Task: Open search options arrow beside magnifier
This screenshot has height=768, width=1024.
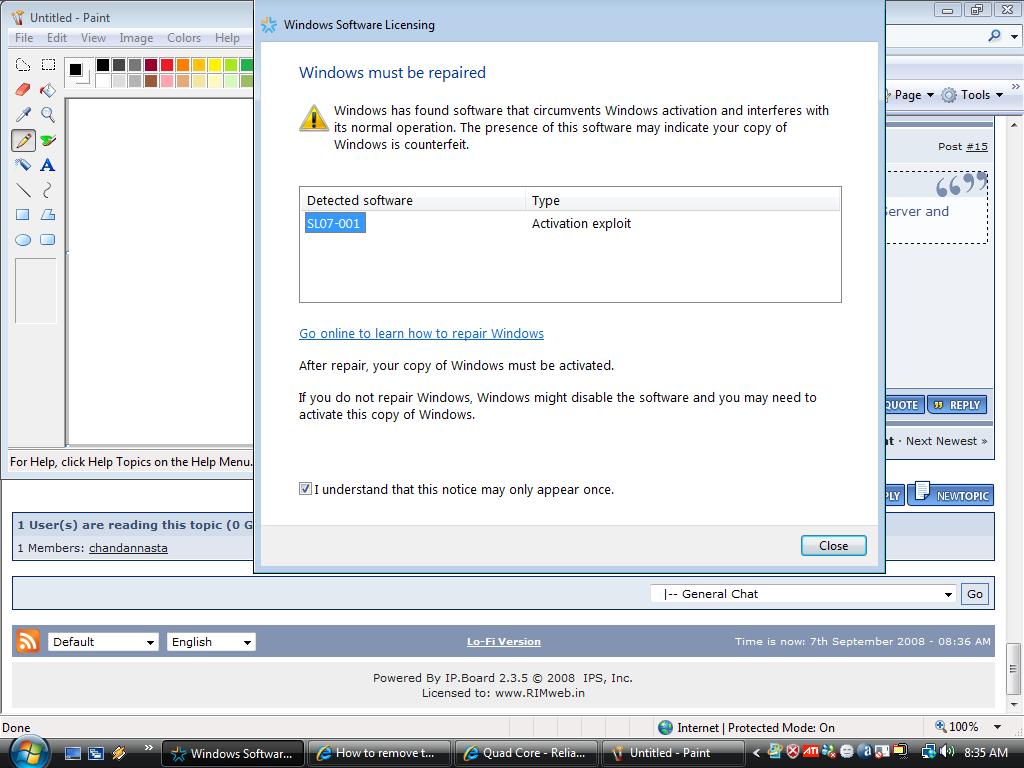Action: tap(1014, 37)
